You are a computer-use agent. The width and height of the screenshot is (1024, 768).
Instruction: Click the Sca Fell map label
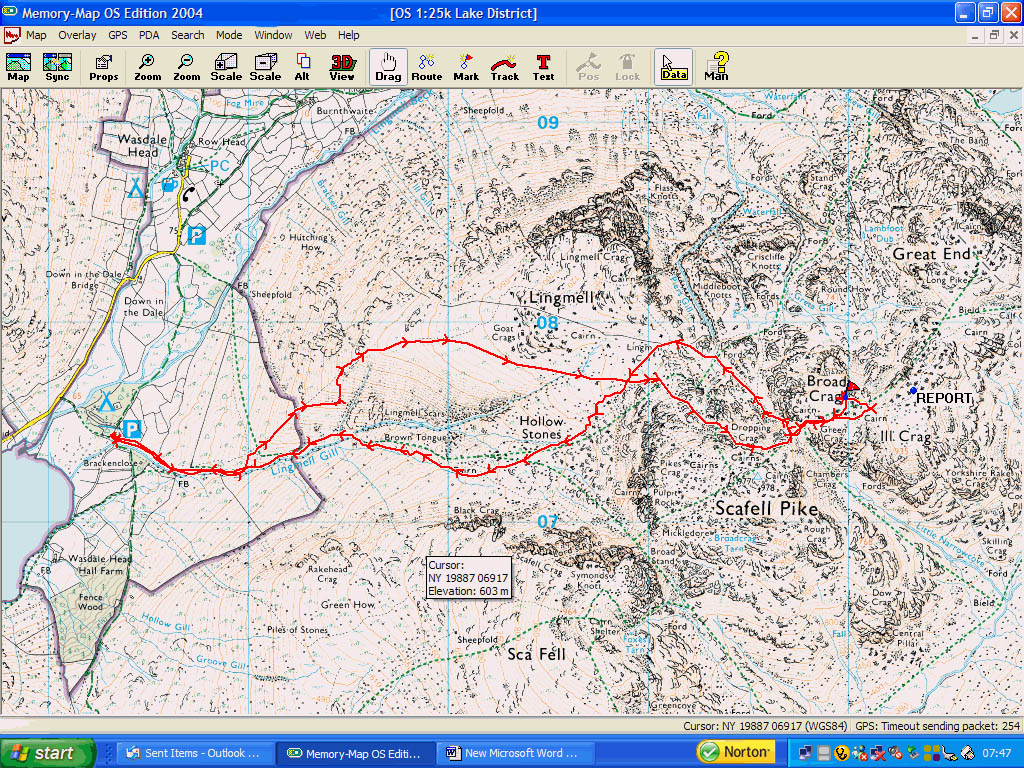[537, 654]
